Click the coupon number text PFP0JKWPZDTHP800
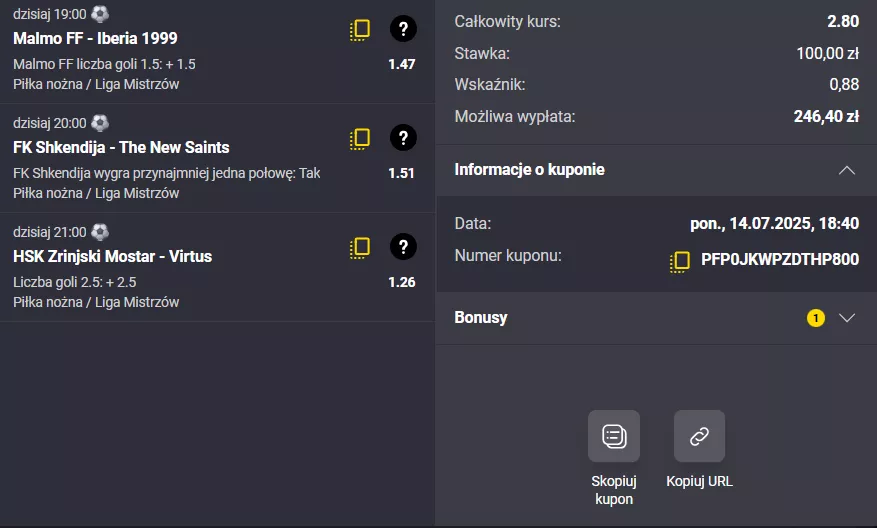The width and height of the screenshot is (877, 528). click(780, 259)
